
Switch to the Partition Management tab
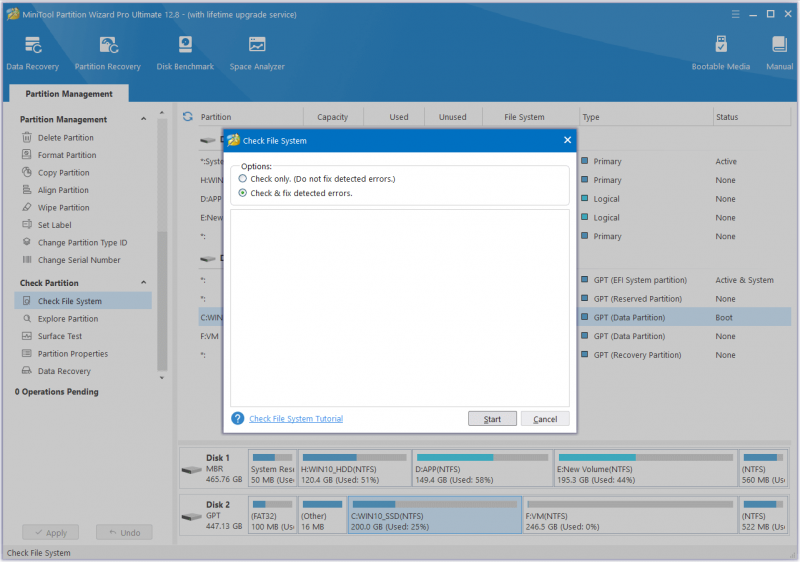pos(69,93)
